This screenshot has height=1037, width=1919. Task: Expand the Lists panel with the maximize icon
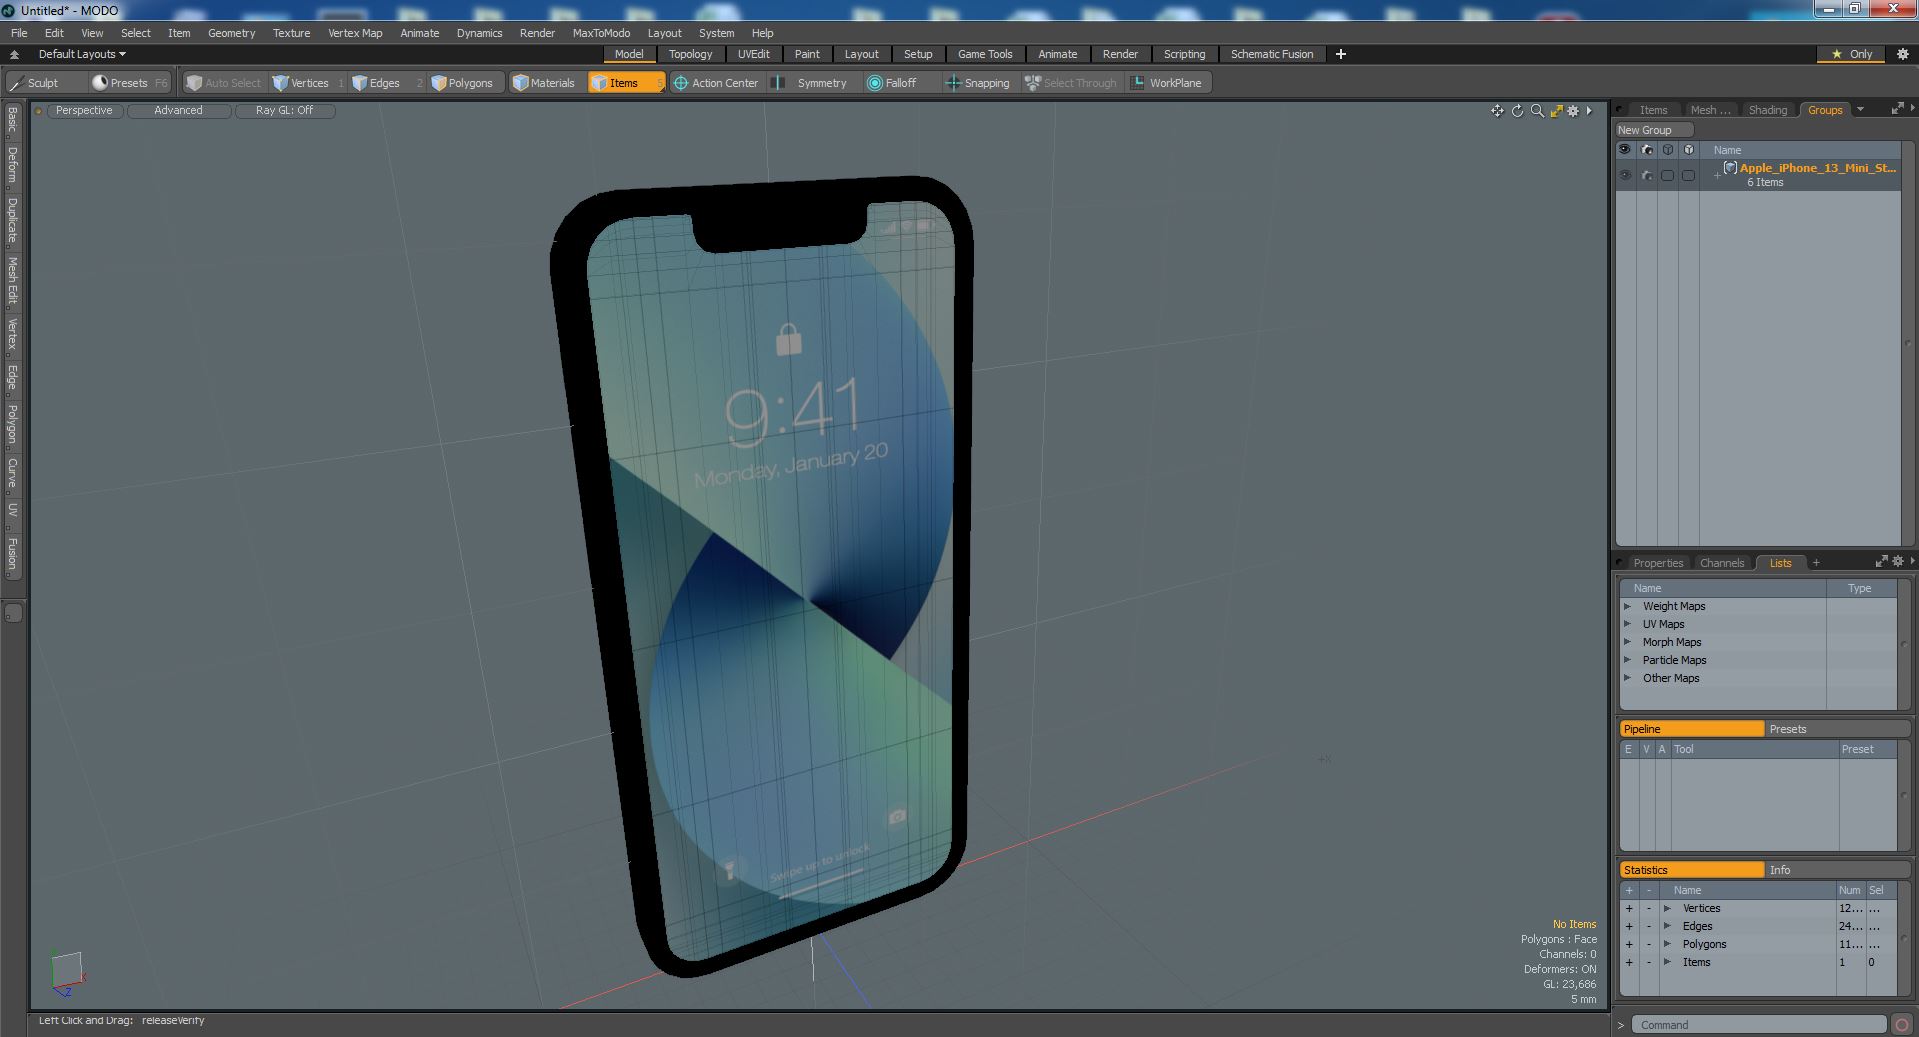click(1881, 562)
